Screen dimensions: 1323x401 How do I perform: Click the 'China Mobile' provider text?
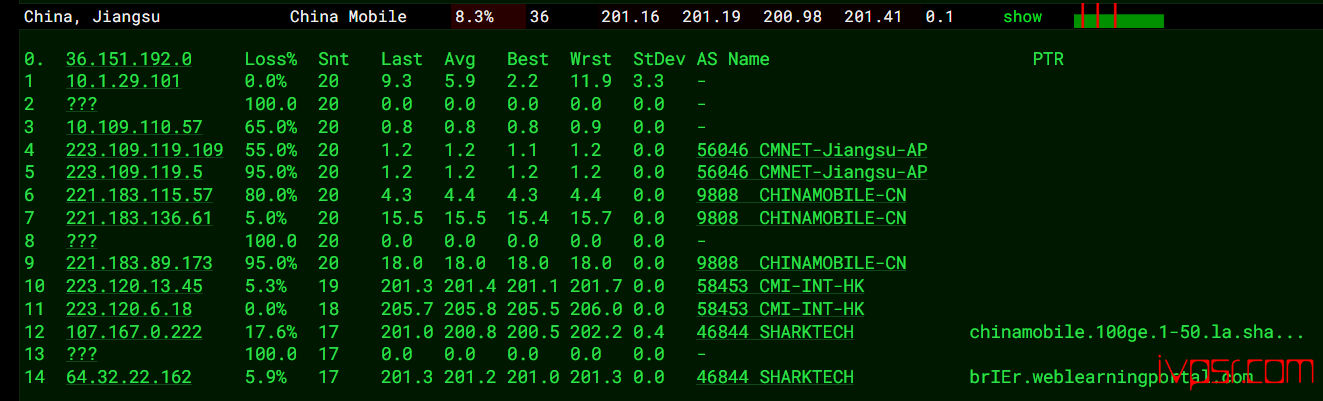(348, 17)
